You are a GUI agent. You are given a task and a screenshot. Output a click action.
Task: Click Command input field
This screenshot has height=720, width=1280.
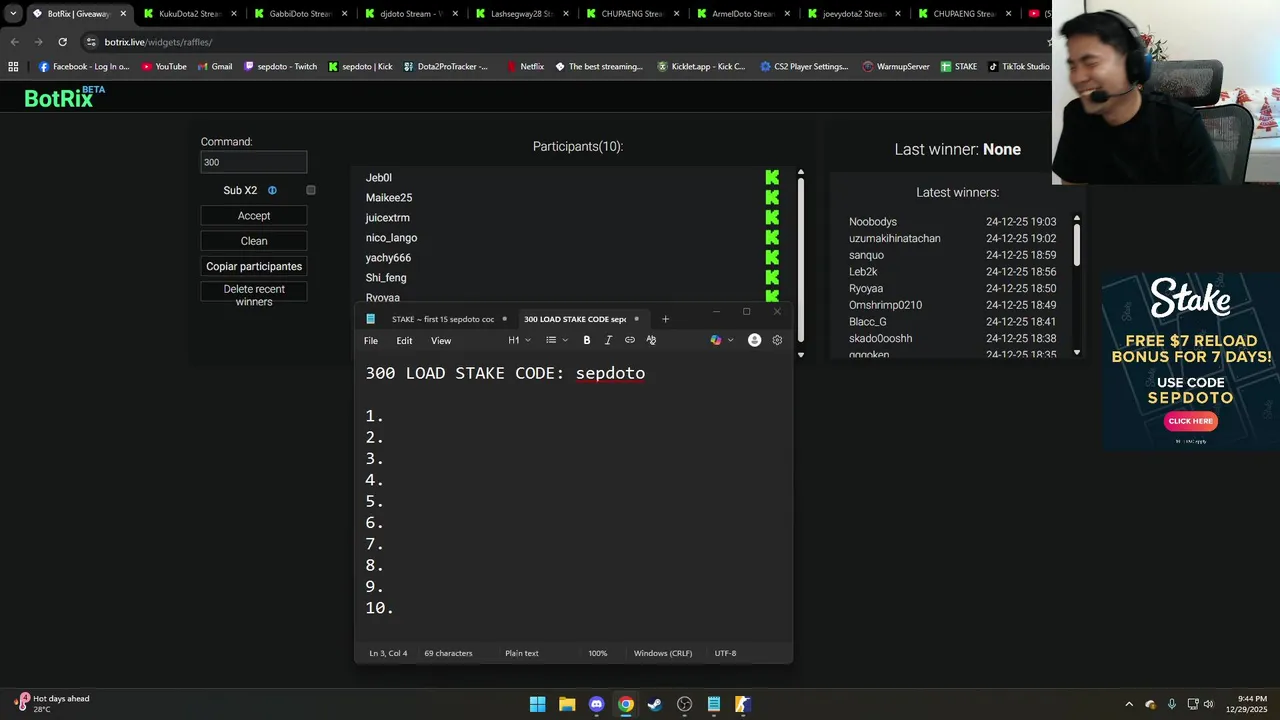[x=254, y=162]
